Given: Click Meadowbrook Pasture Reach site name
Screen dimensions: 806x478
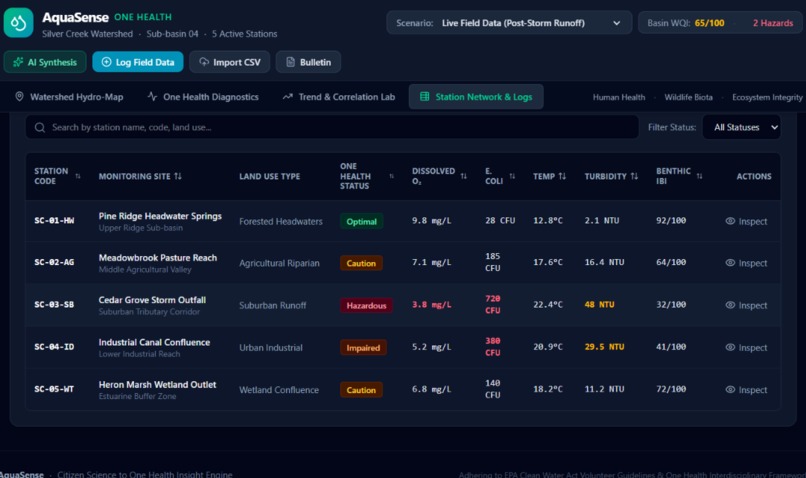Looking at the screenshot, I should point(158,258).
